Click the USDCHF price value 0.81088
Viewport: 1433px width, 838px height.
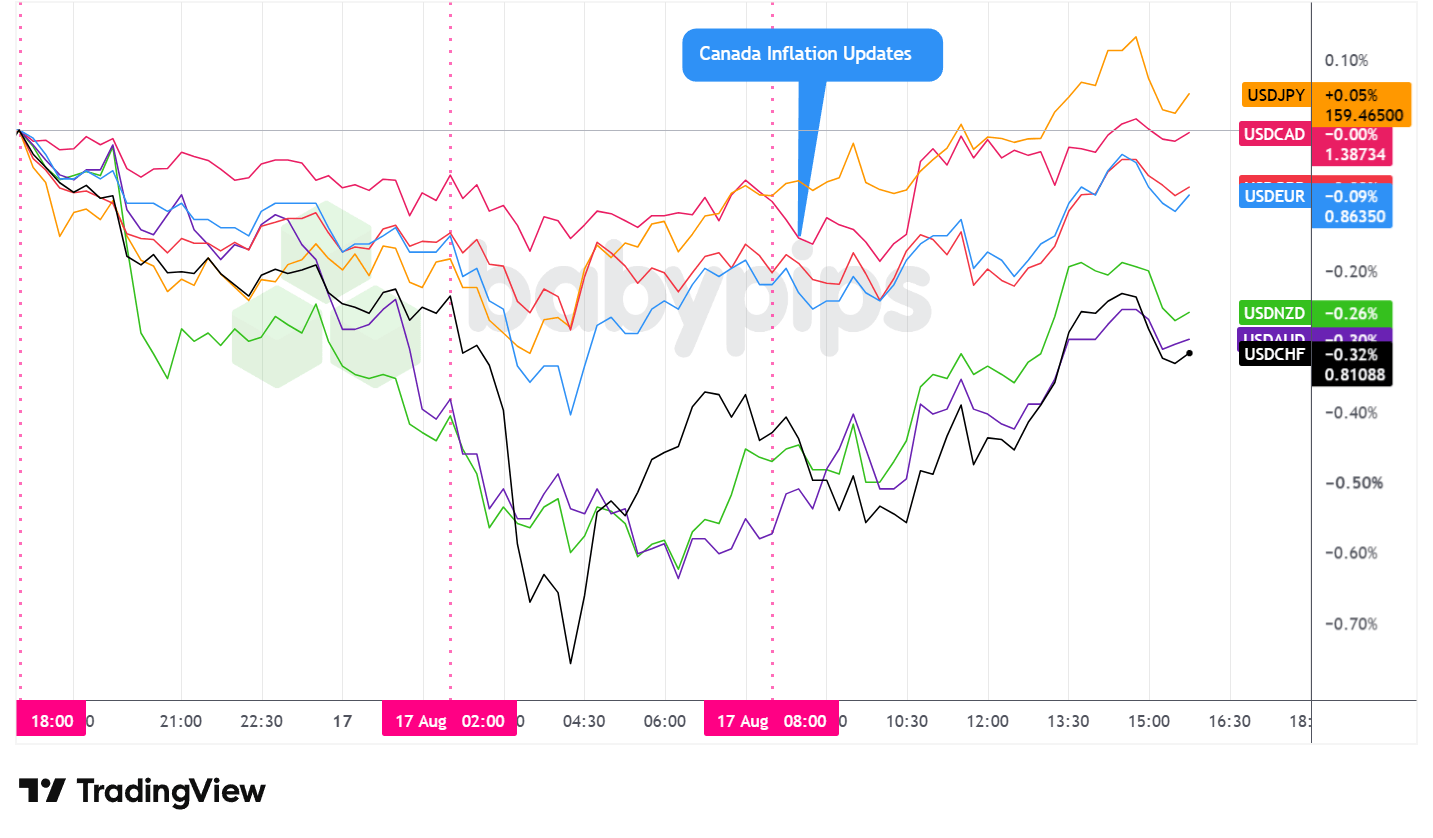1354,375
